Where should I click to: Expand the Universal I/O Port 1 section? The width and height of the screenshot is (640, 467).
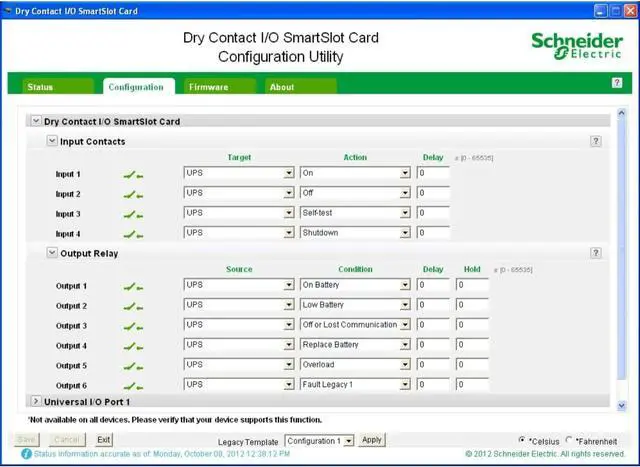pos(36,401)
